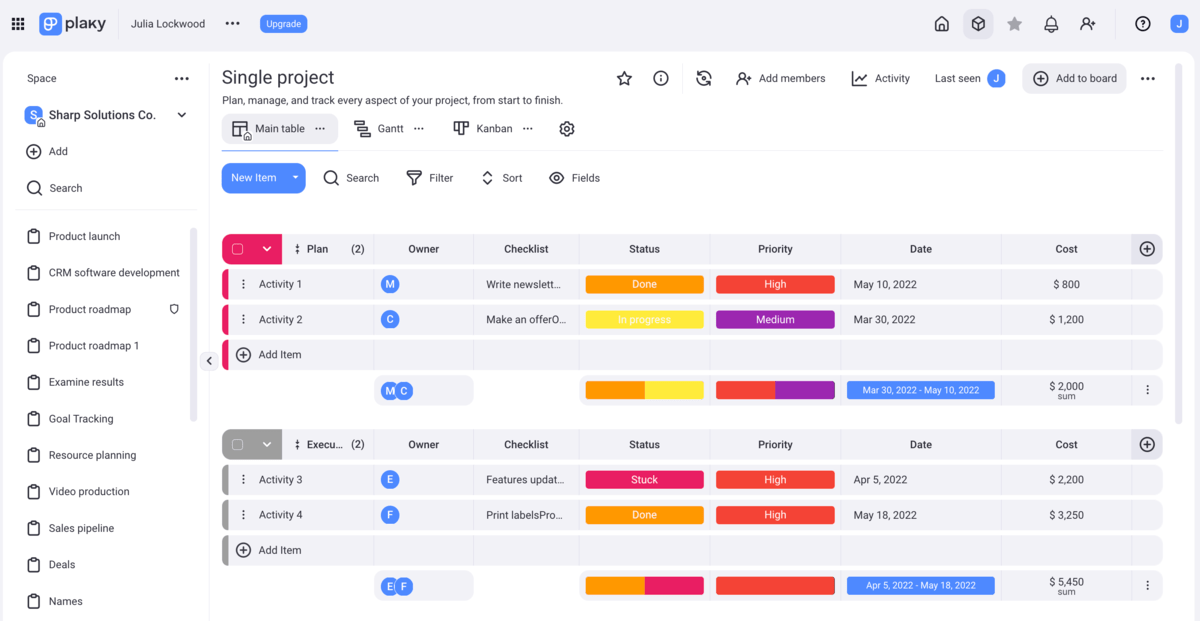This screenshot has width=1200, height=621.
Task: Open Plan summary row options dots
Action: click(1147, 390)
